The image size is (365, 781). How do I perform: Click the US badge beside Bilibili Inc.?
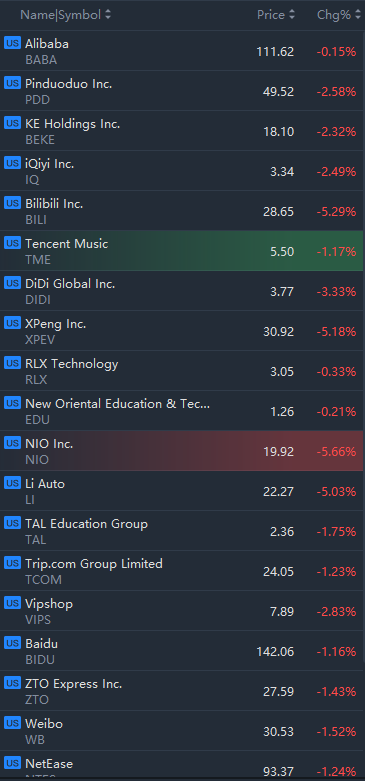click(x=12, y=203)
